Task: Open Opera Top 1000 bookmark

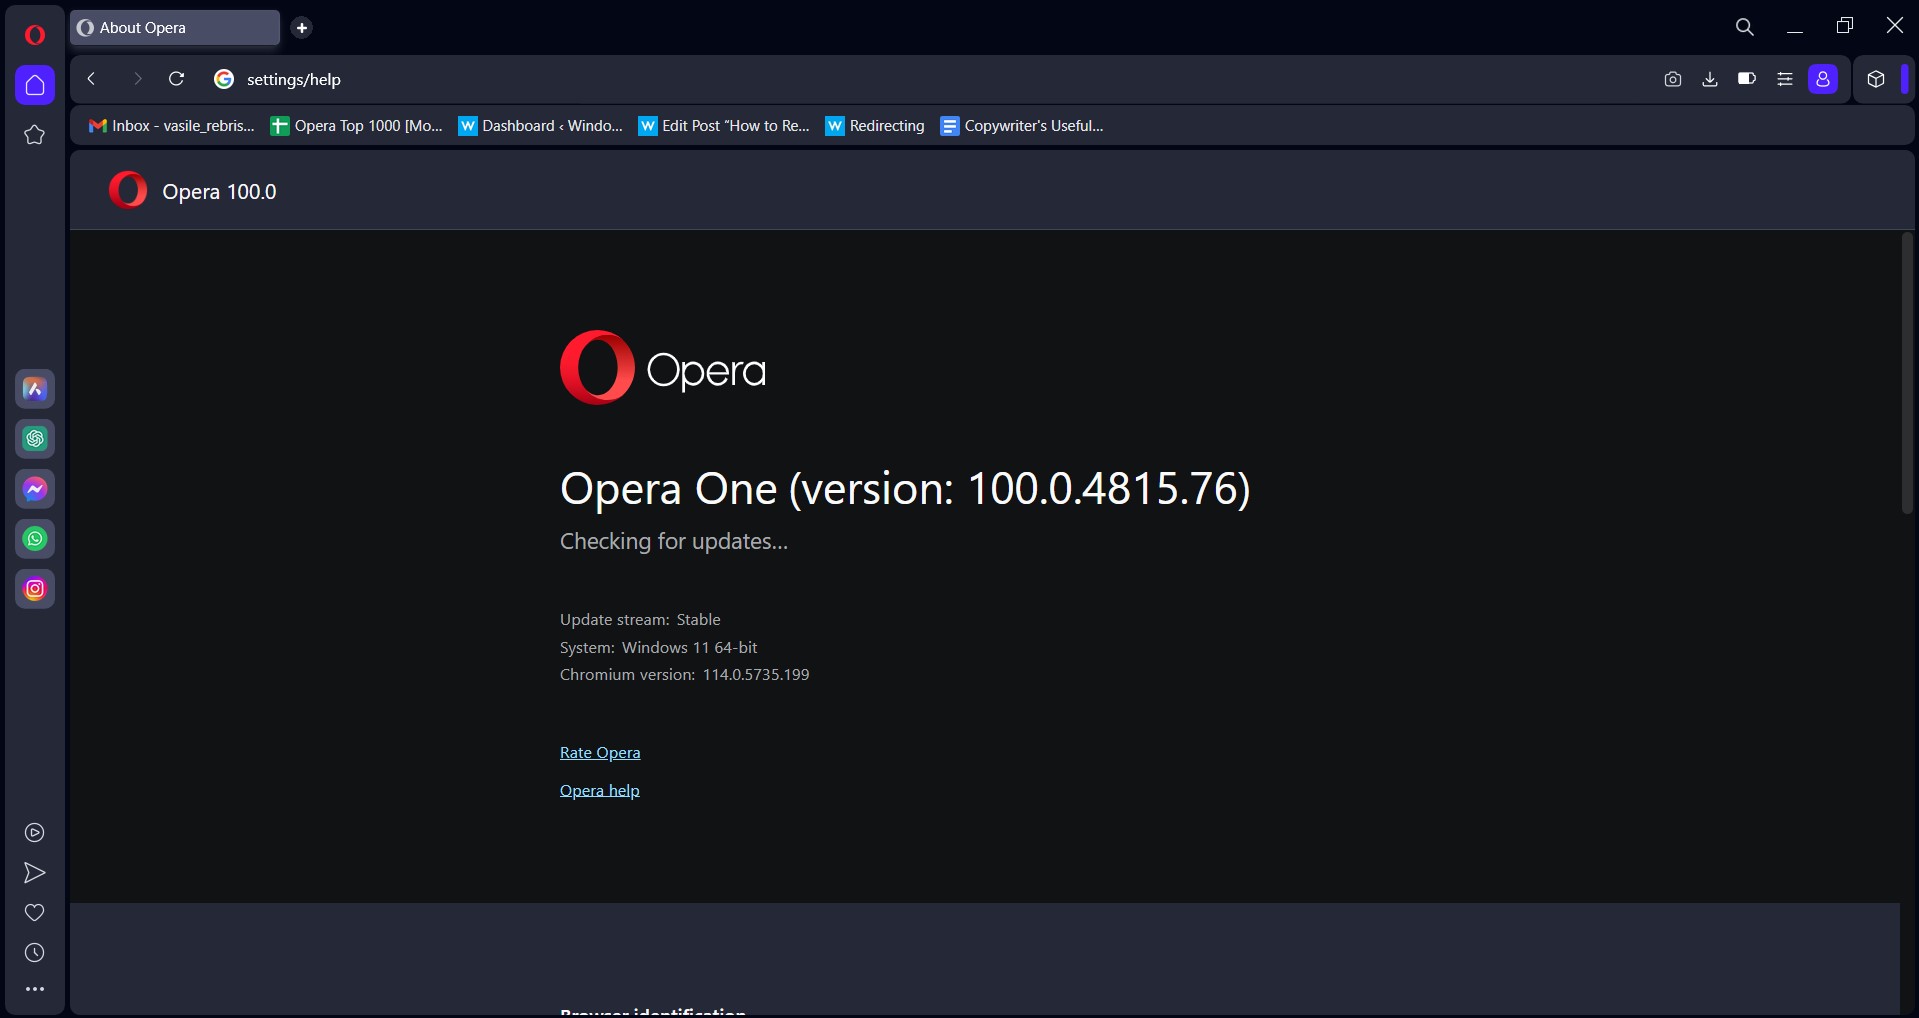Action: pos(357,126)
